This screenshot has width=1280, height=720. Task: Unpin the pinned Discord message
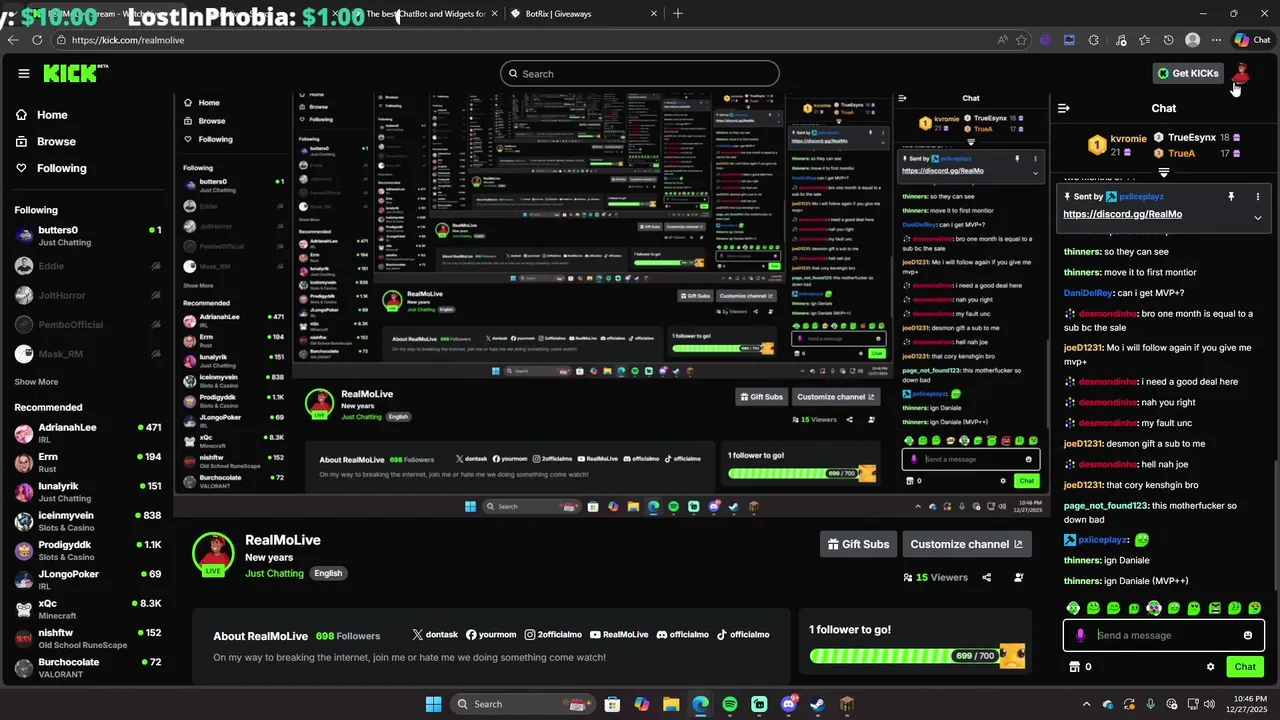(x=1232, y=197)
